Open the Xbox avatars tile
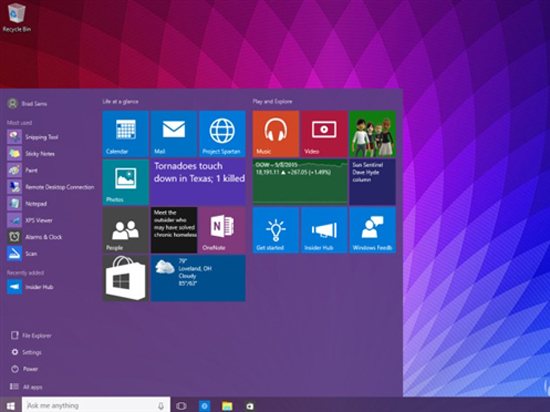The height and width of the screenshot is (412, 550). tap(373, 134)
